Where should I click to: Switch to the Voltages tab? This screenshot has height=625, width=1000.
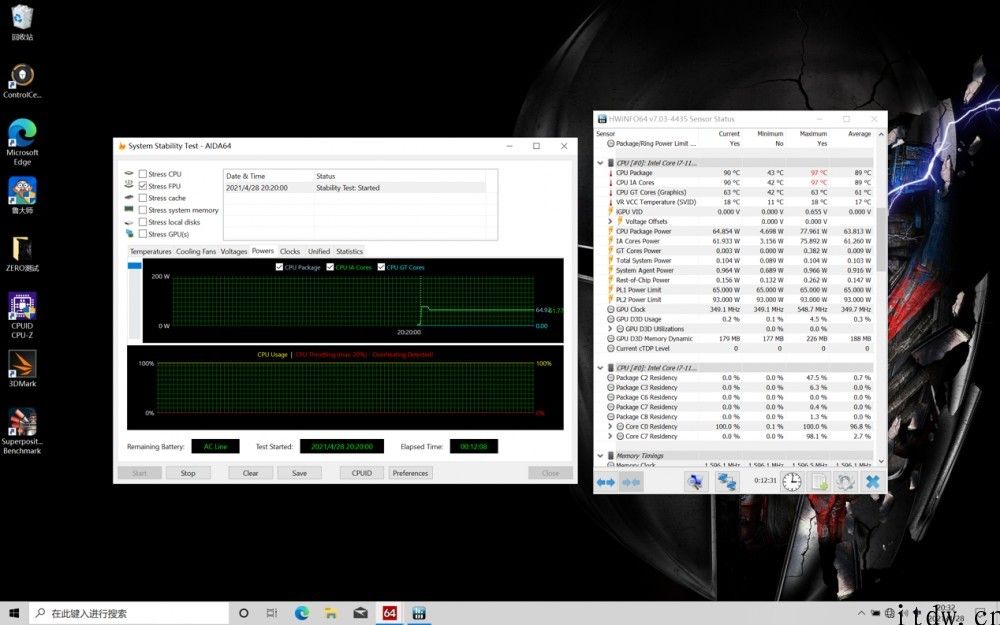tap(233, 252)
